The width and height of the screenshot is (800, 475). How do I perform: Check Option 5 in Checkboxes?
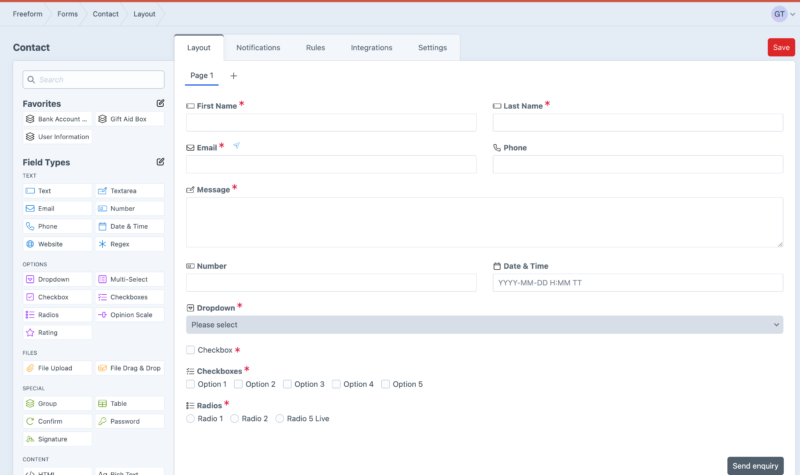click(x=385, y=384)
